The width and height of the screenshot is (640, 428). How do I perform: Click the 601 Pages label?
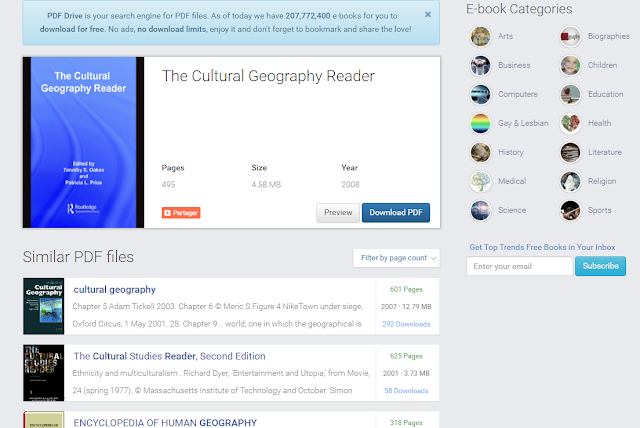click(x=406, y=289)
